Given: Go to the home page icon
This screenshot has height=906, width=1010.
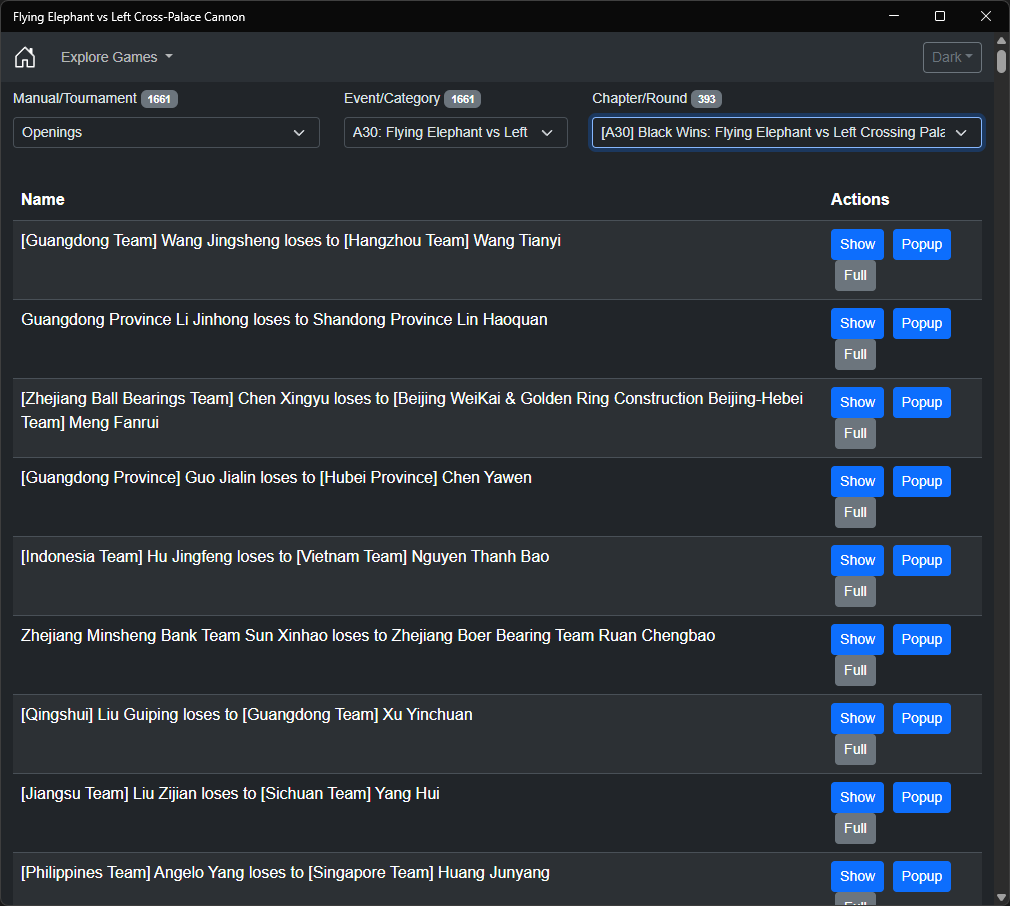Looking at the screenshot, I should coord(25,57).
